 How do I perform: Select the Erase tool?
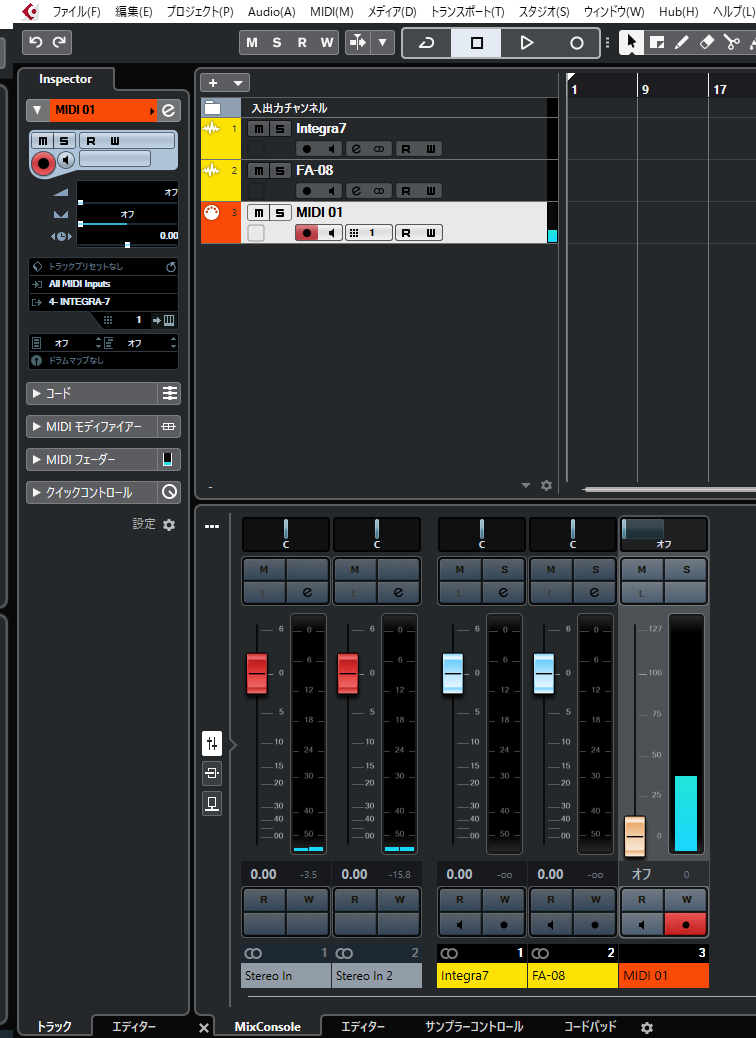click(706, 42)
